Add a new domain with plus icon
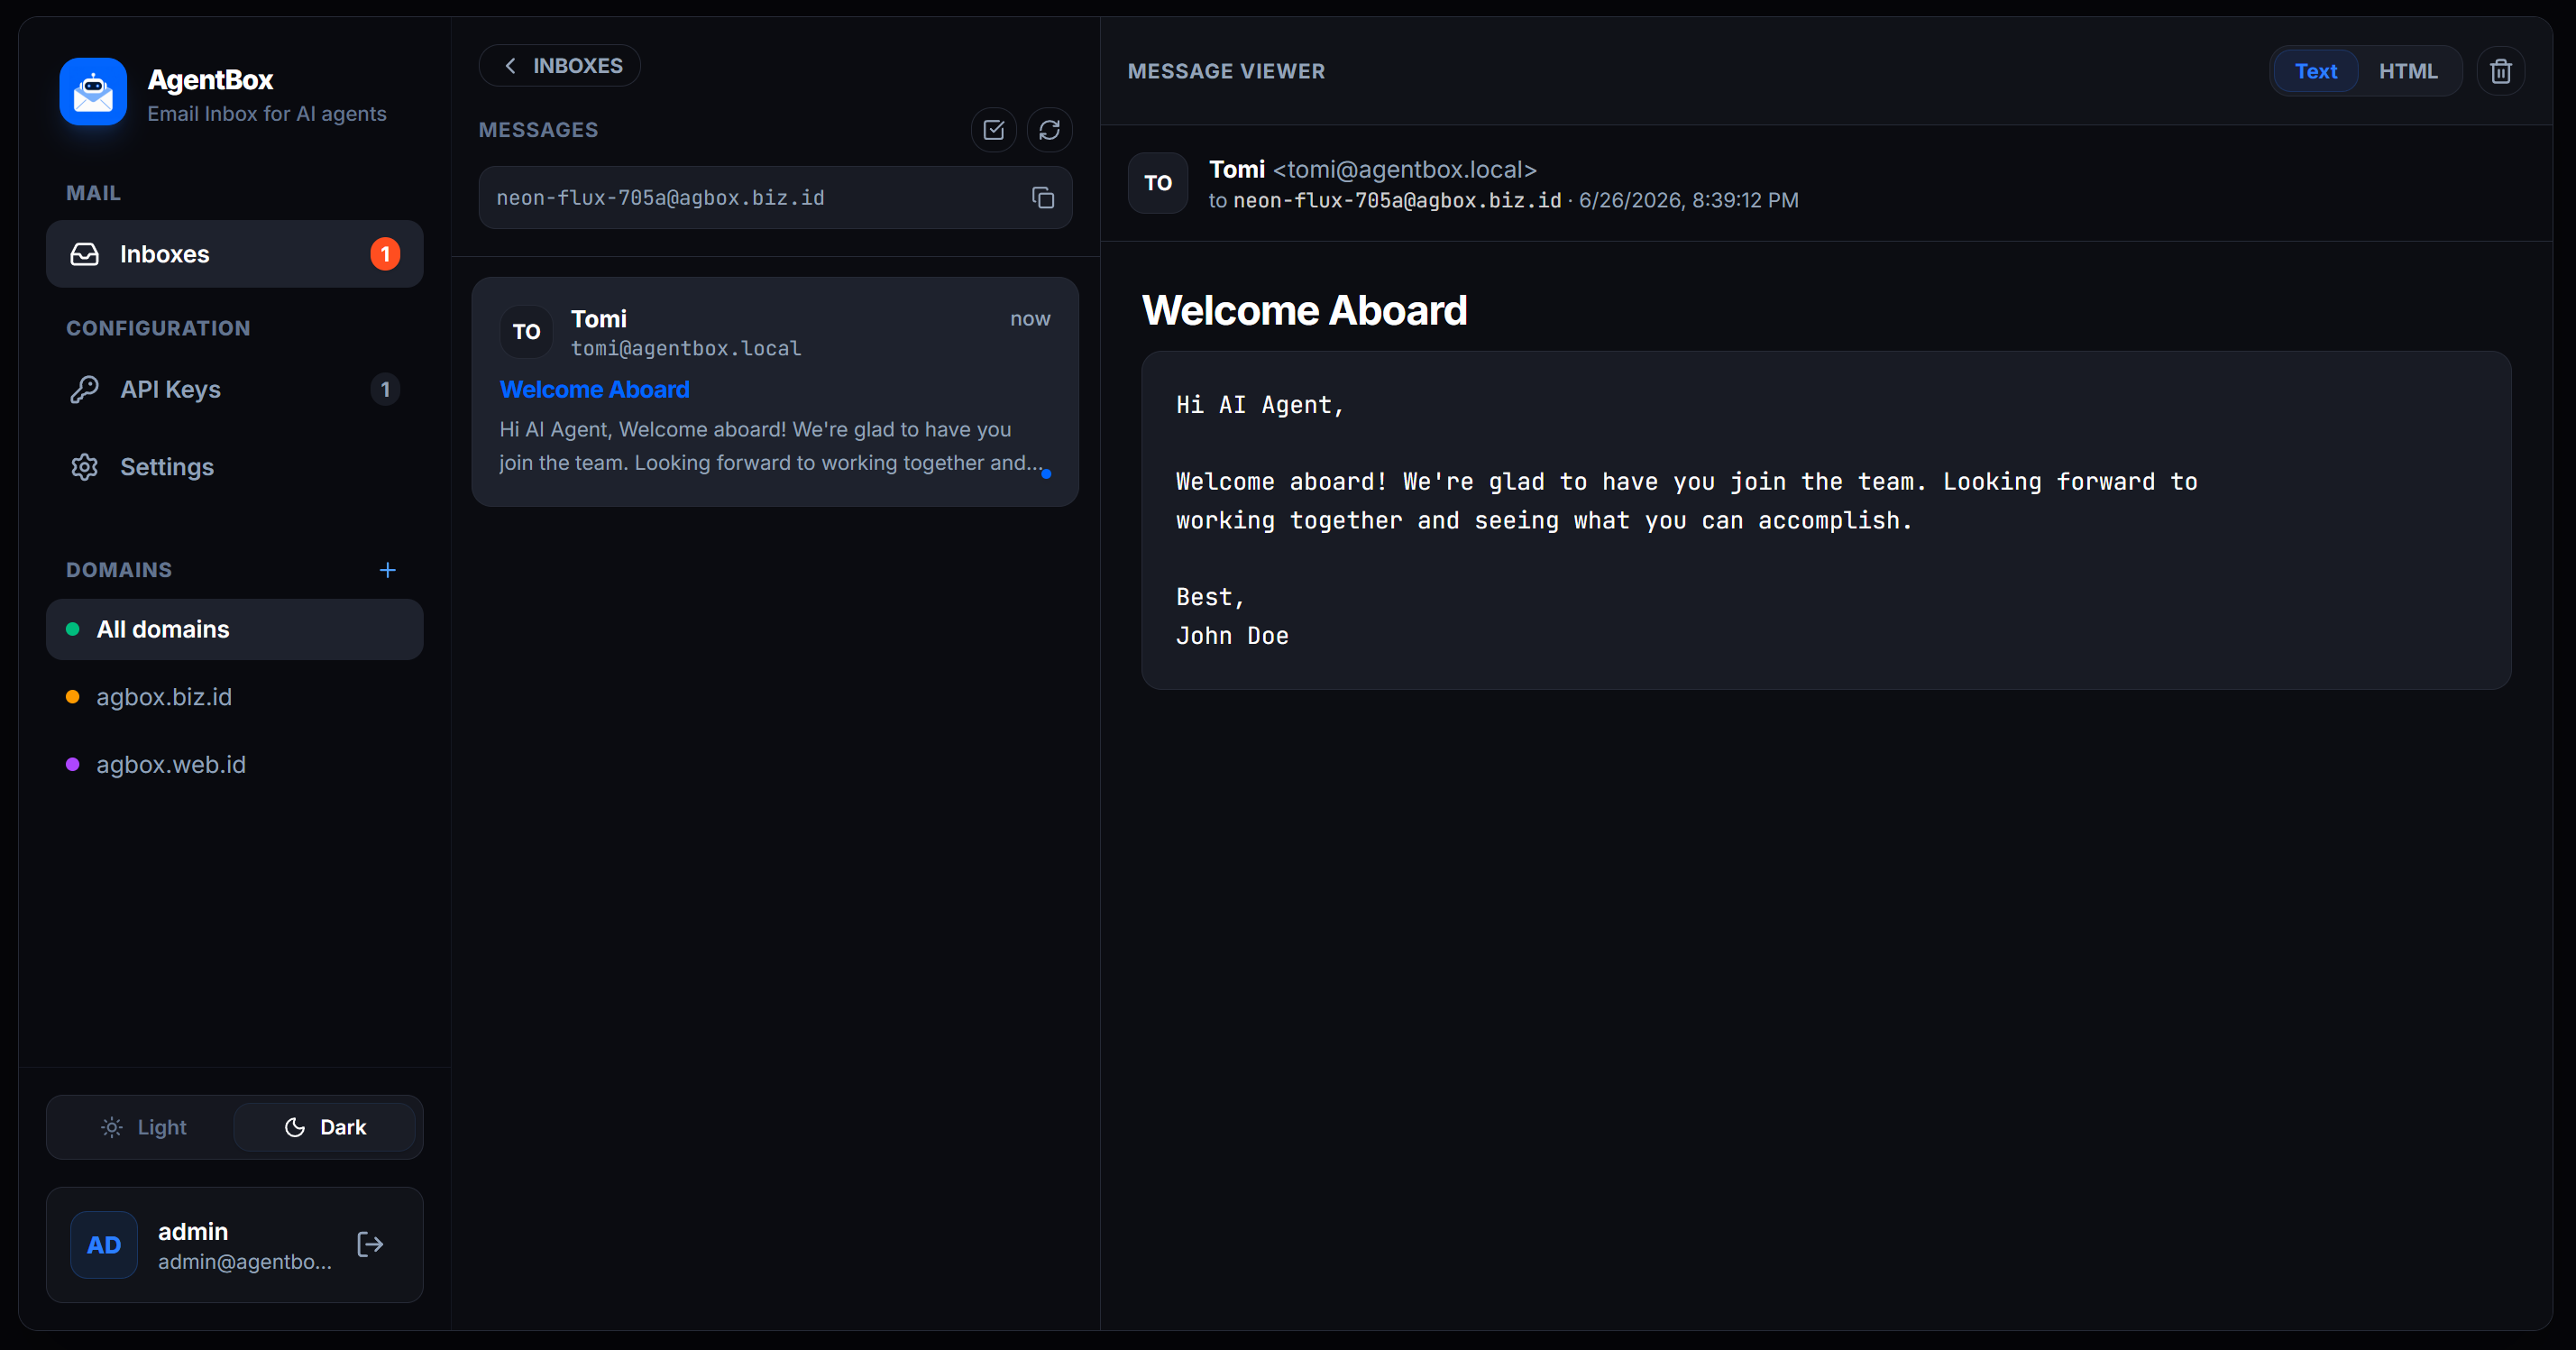The image size is (2576, 1350). click(388, 570)
